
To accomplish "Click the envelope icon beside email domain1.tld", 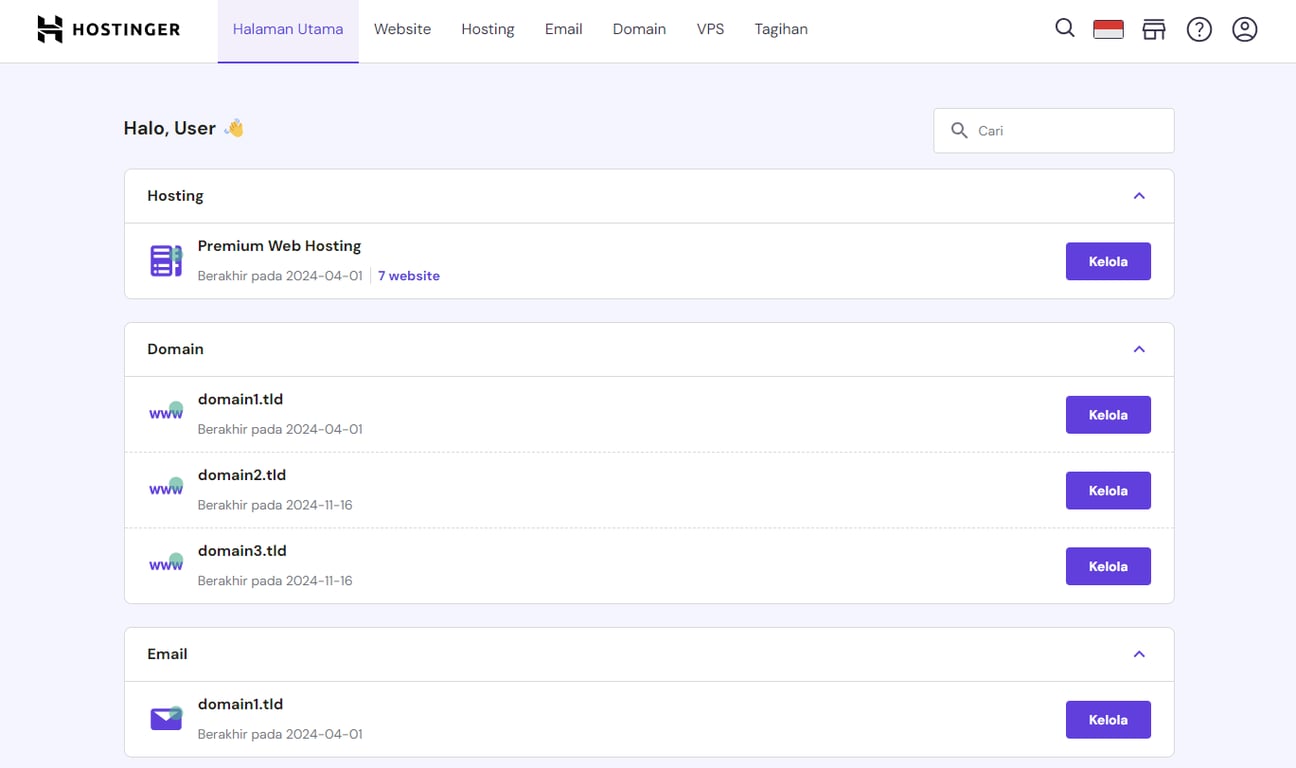I will (x=165, y=717).
